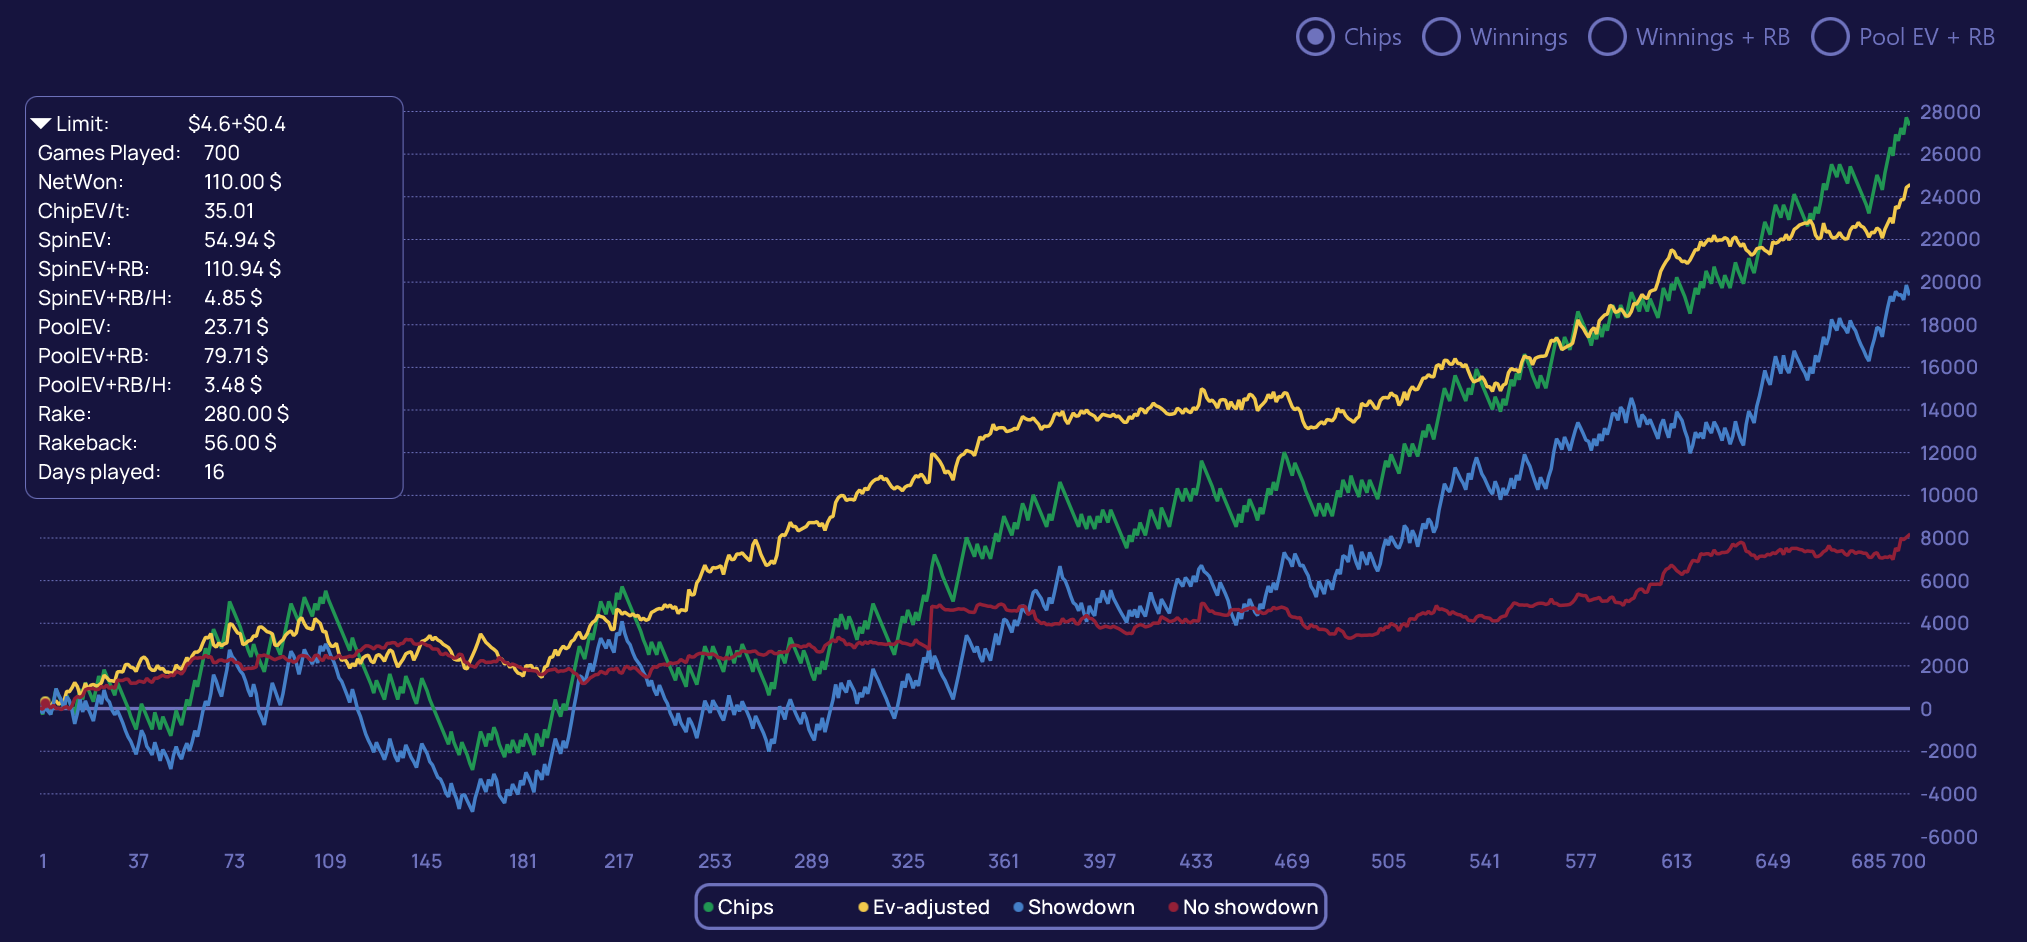The image size is (2027, 942).
Task: Click the SpinEV+RB value 110.94 $
Action: click(243, 269)
